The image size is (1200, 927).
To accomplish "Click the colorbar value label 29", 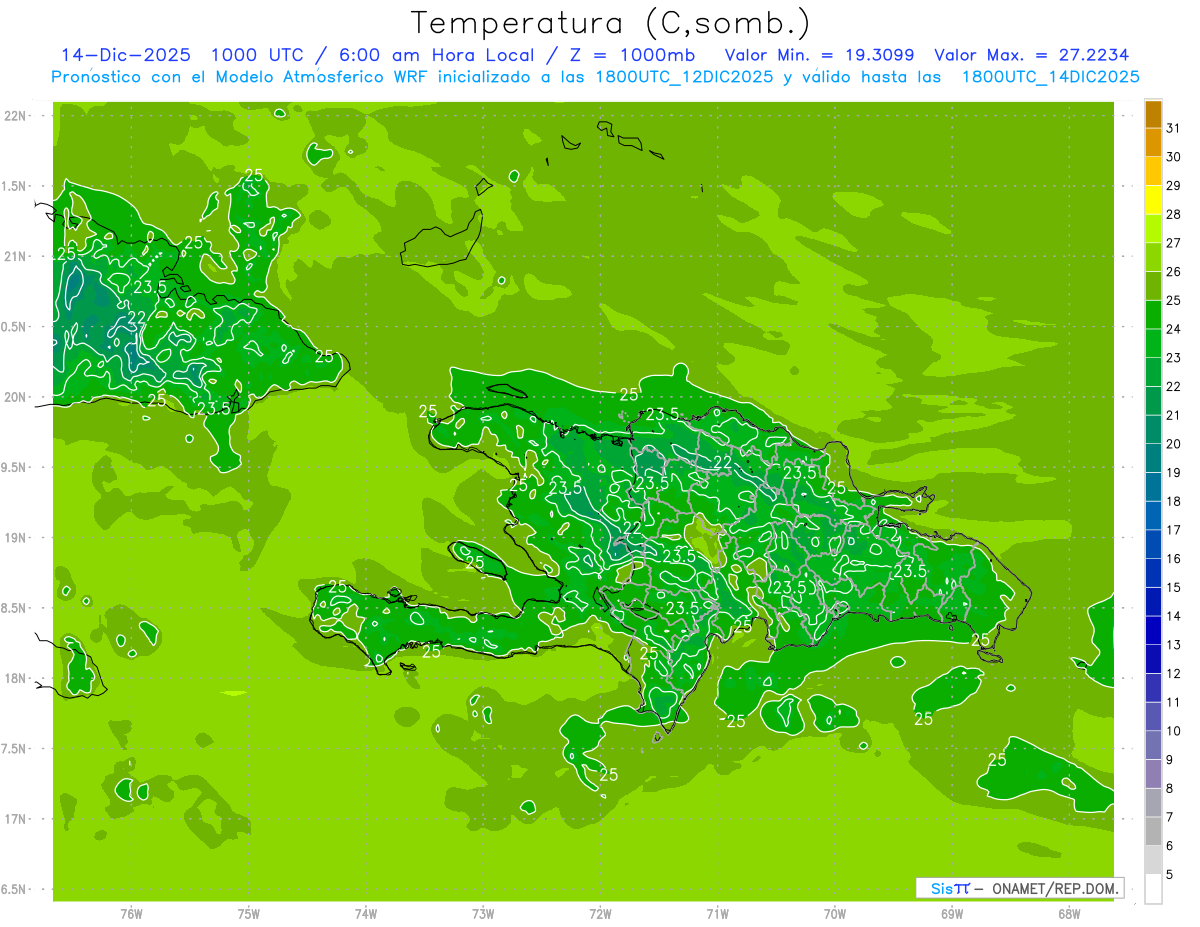I will pyautogui.click(x=1173, y=185).
